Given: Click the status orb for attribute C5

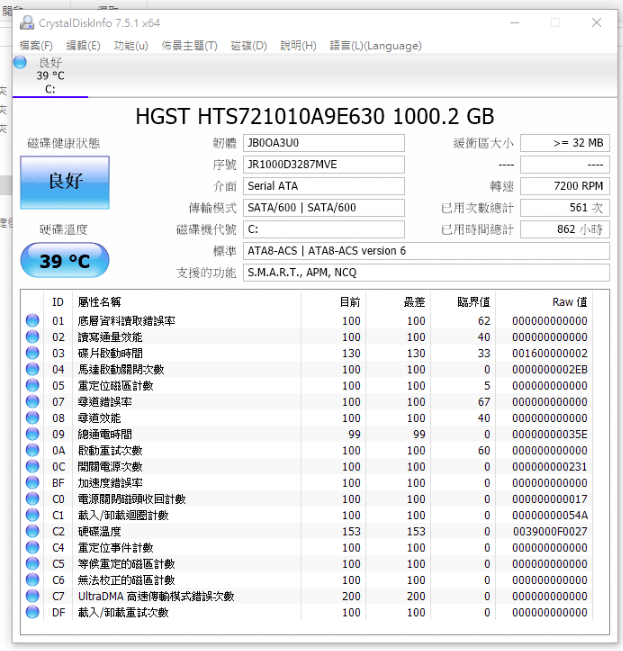Looking at the screenshot, I should 32,563.
